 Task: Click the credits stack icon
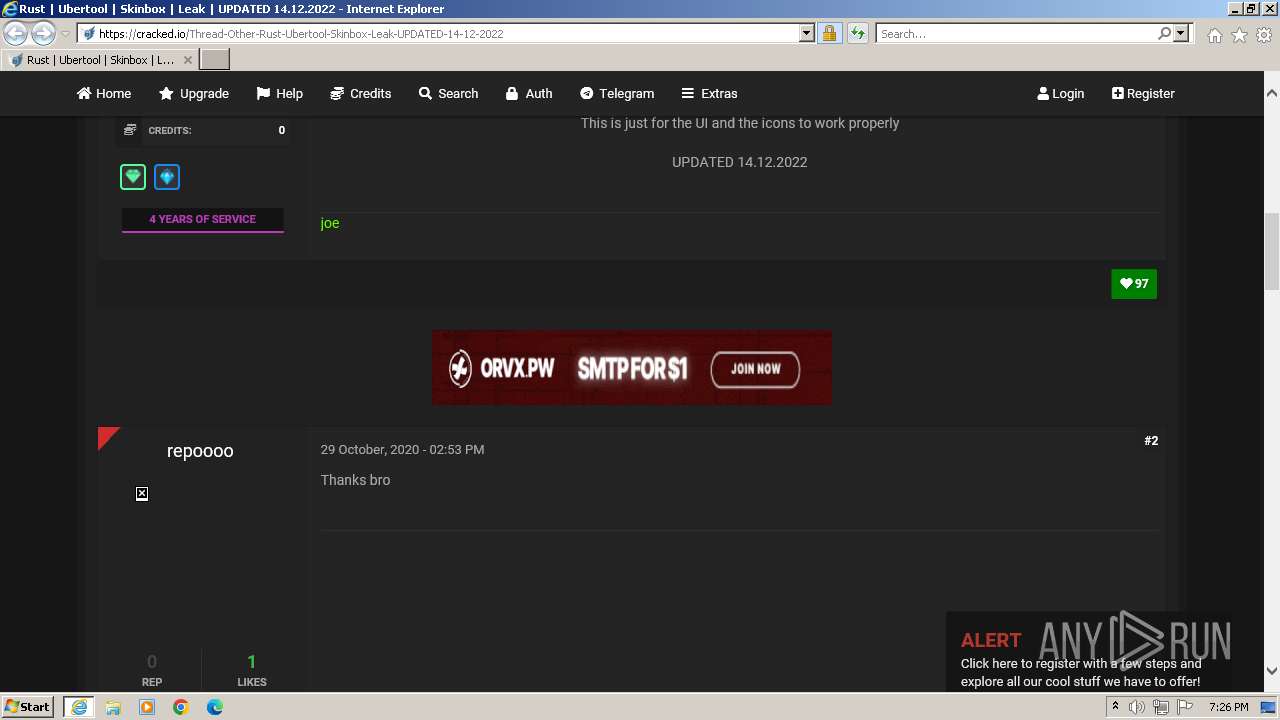(130, 130)
